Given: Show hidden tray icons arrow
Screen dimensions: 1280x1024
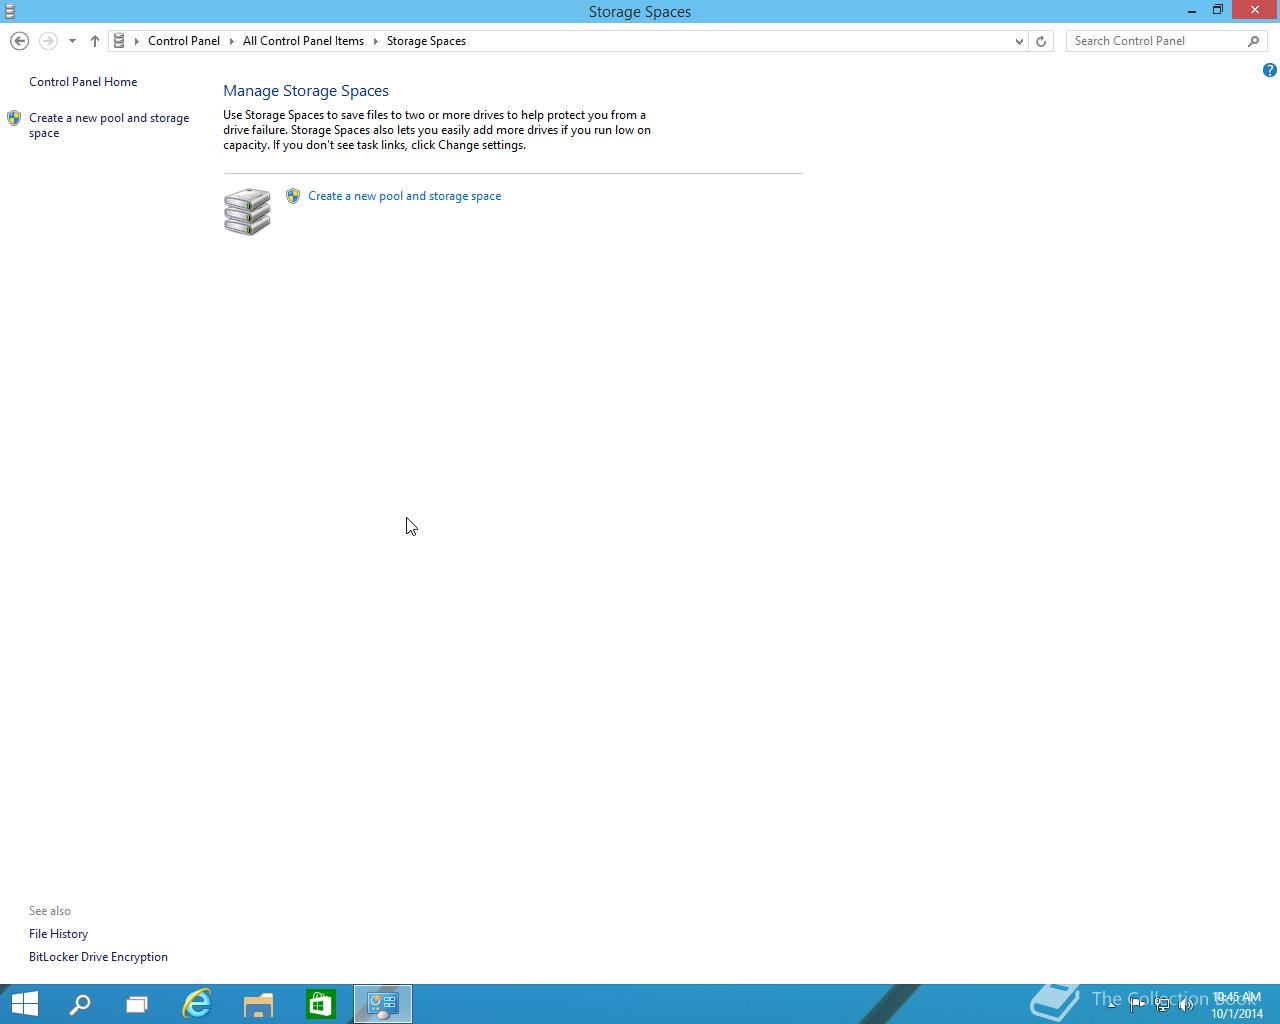Looking at the screenshot, I should point(1111,1005).
